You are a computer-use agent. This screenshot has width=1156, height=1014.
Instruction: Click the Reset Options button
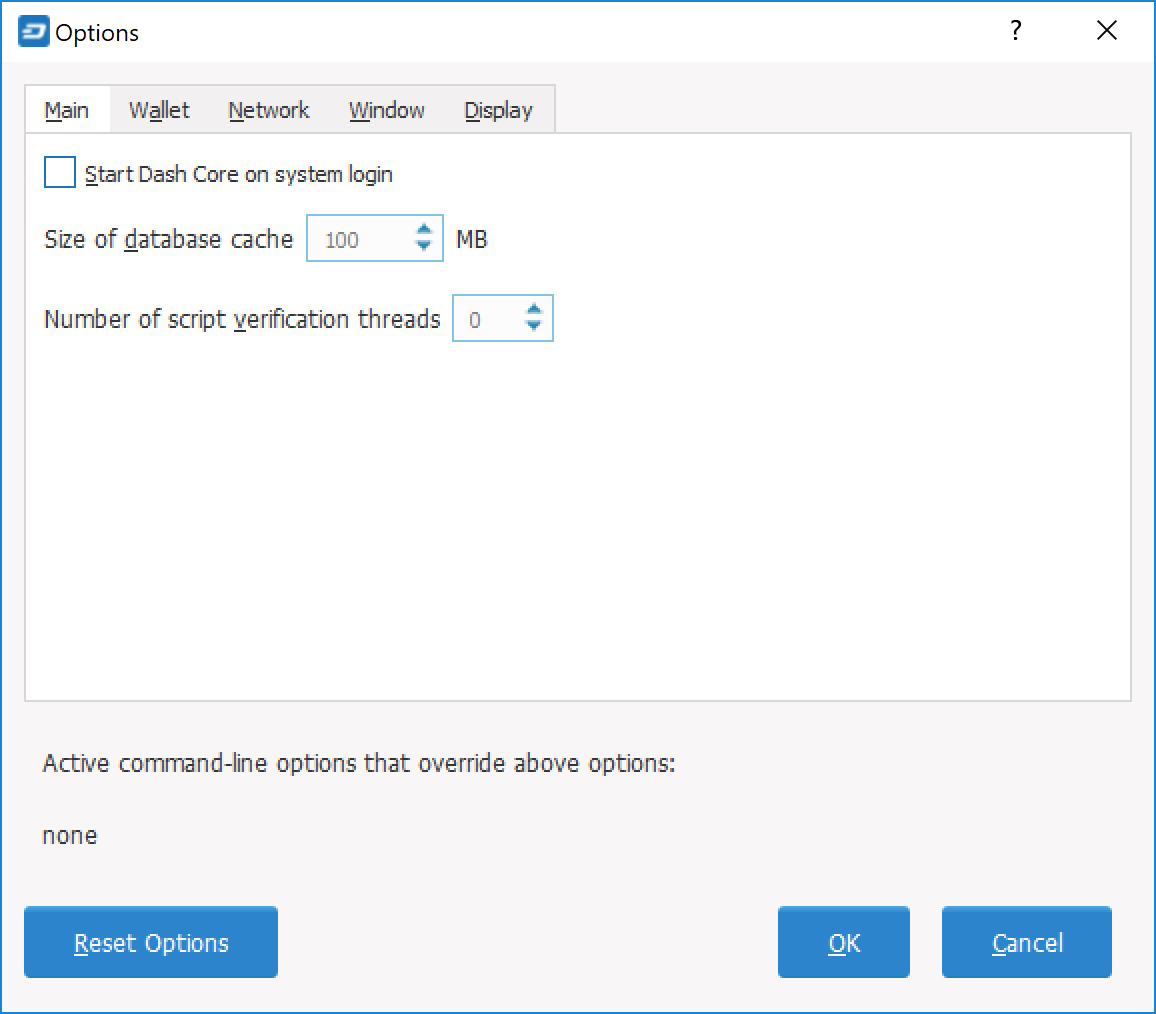151,942
